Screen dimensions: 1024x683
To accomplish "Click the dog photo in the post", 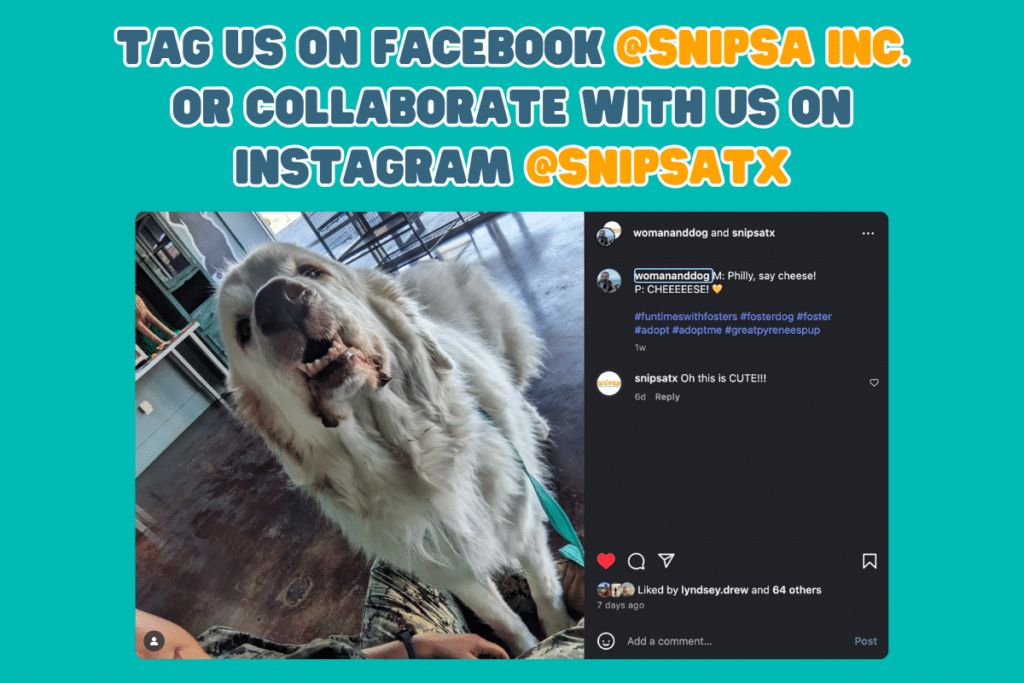I will point(360,435).
